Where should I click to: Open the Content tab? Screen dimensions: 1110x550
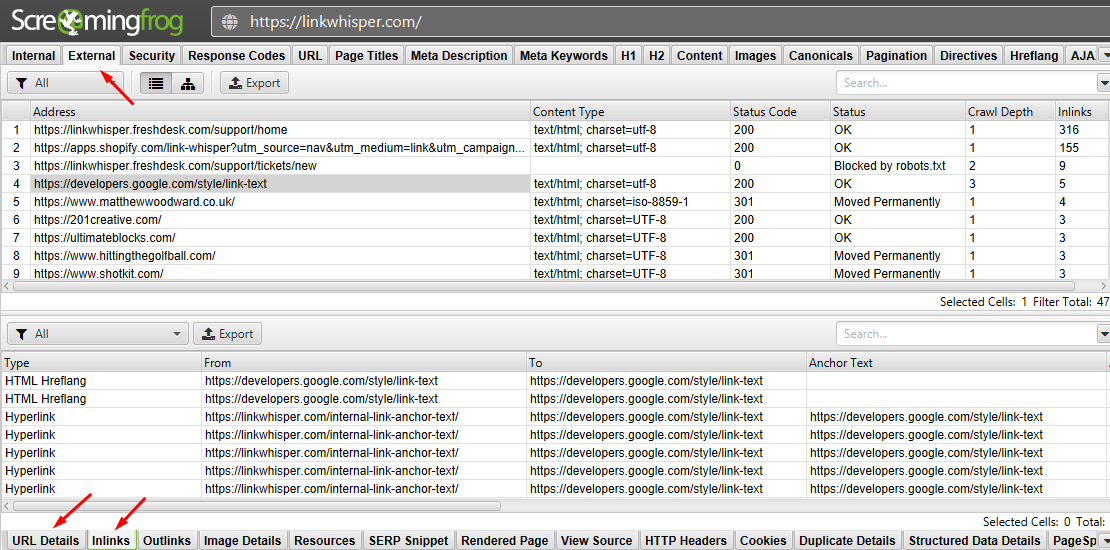click(x=699, y=56)
